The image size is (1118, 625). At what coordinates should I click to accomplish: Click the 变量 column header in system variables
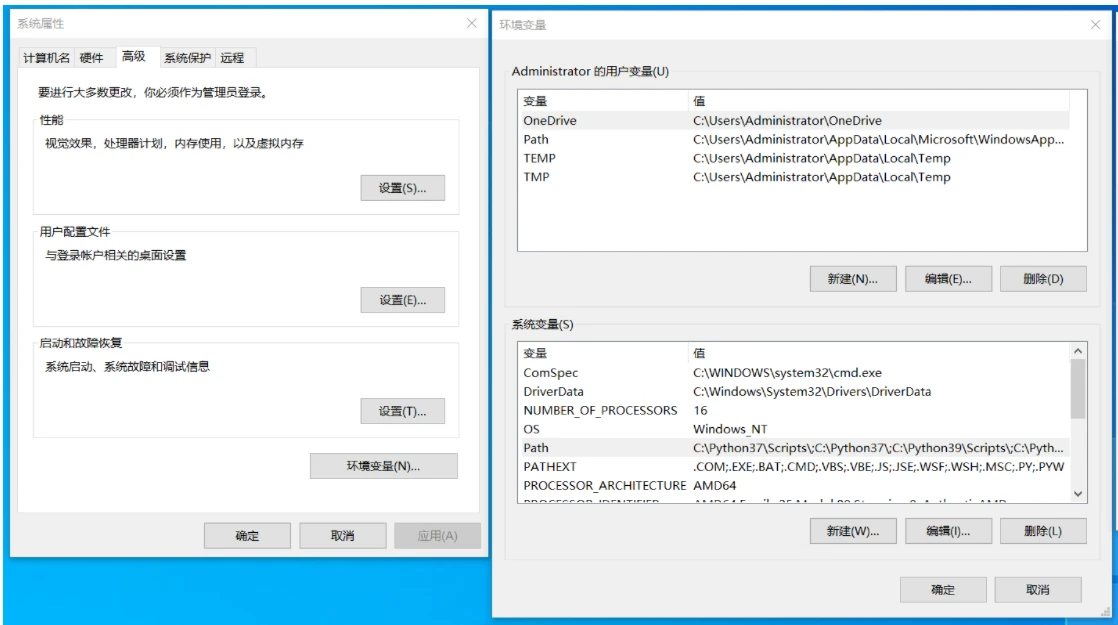600,353
